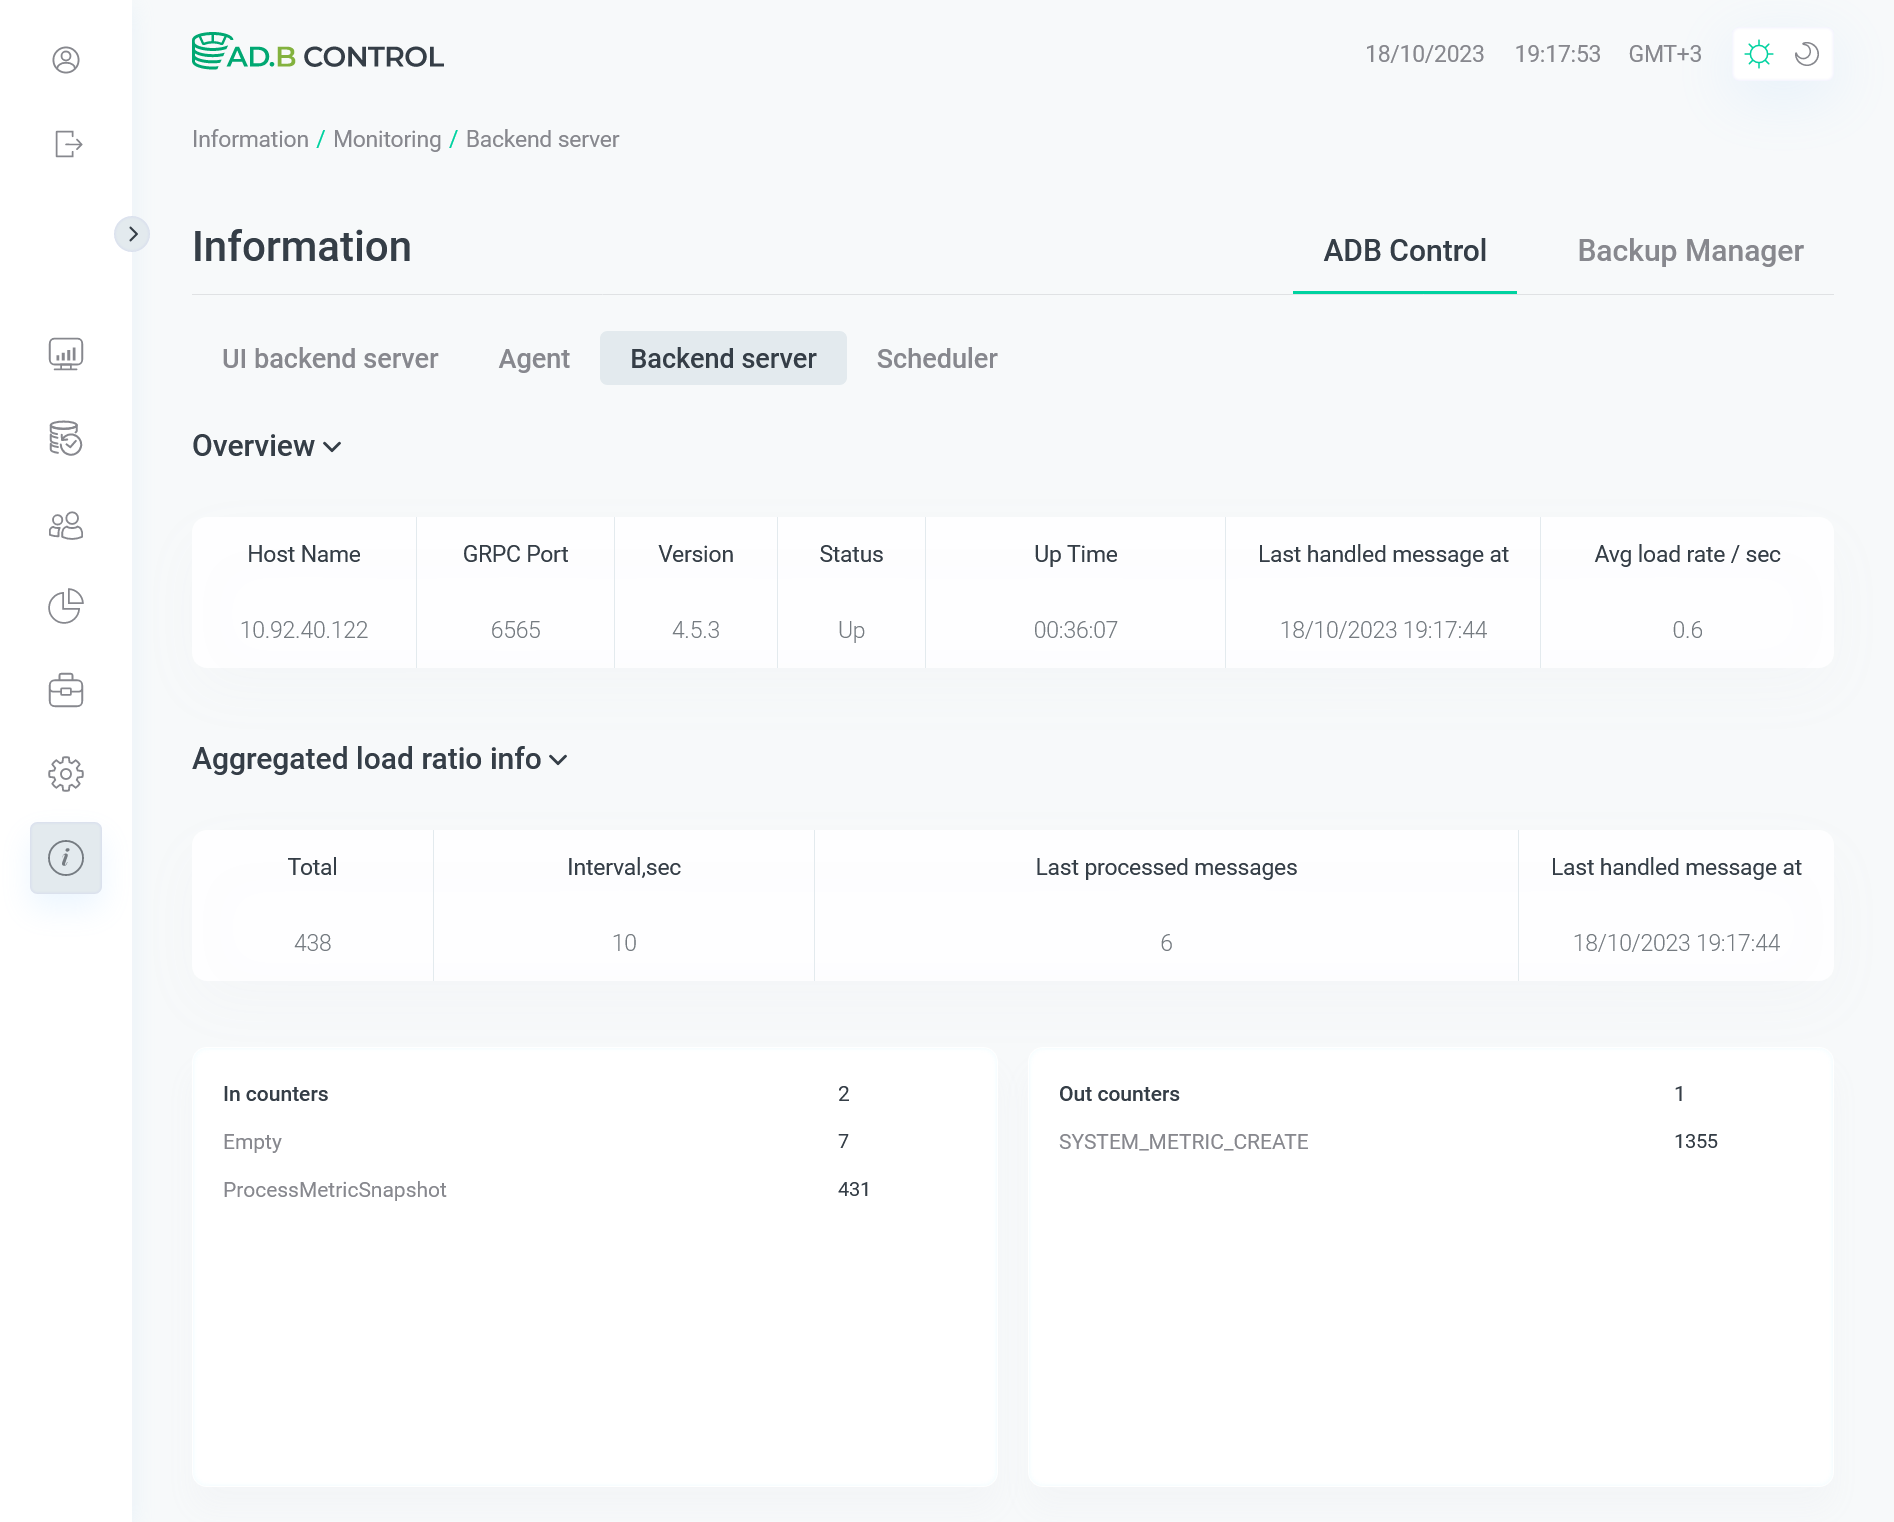This screenshot has width=1894, height=1522.
Task: Open the database backup icon in the sidebar
Action: click(66, 439)
